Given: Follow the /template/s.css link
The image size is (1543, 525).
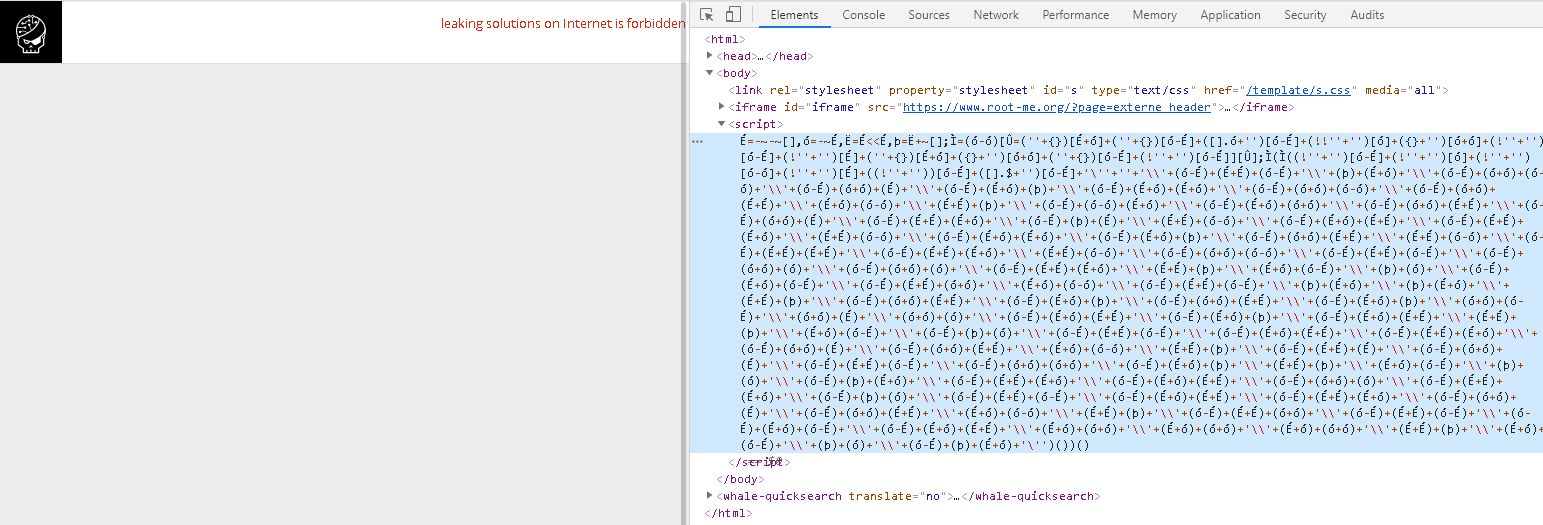Looking at the screenshot, I should pos(1299,90).
